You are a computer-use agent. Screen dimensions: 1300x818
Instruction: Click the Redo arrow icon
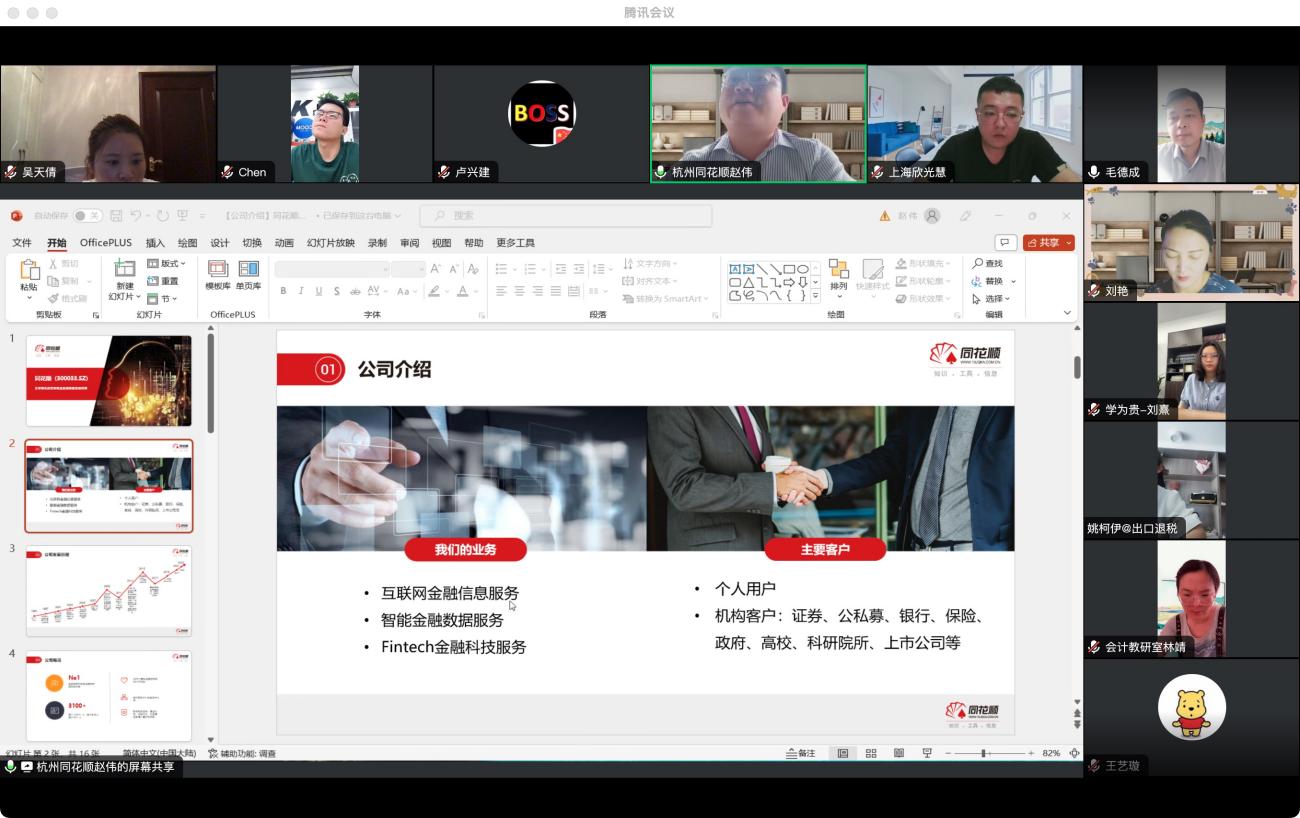tap(163, 215)
